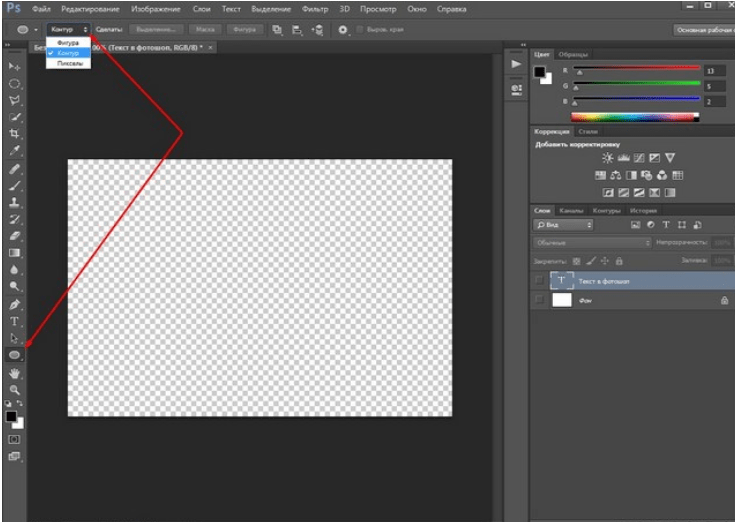
Task: Switch to the Каналы tab
Action: pos(571,211)
